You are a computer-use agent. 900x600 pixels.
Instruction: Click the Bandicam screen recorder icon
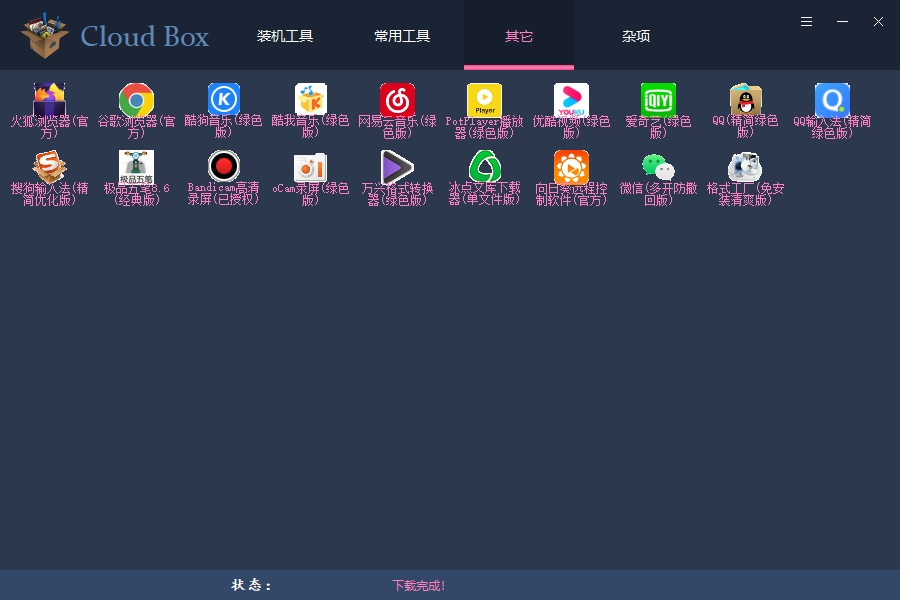(223, 167)
